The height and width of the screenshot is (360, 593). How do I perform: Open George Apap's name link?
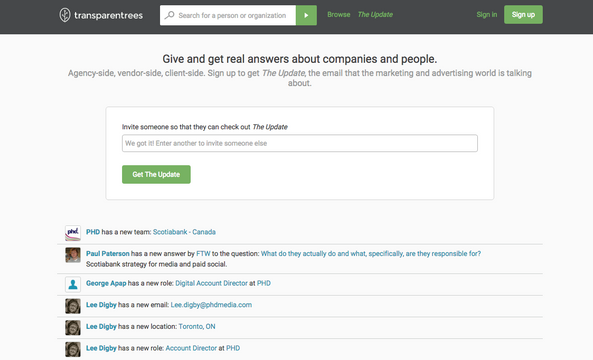106,283
